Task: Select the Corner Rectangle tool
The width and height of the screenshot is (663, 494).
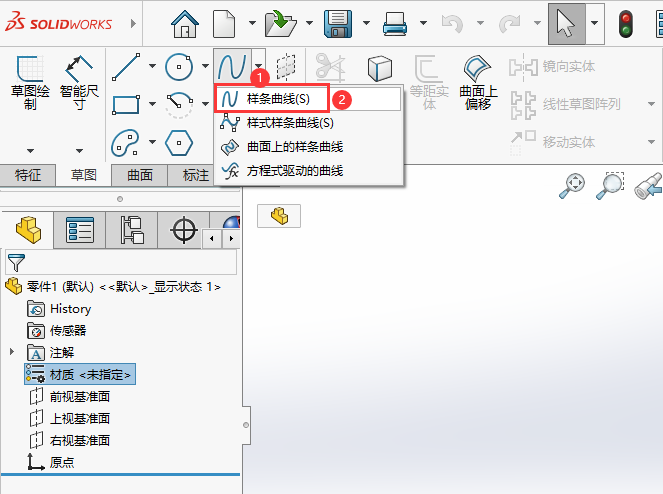Action: [x=126, y=104]
